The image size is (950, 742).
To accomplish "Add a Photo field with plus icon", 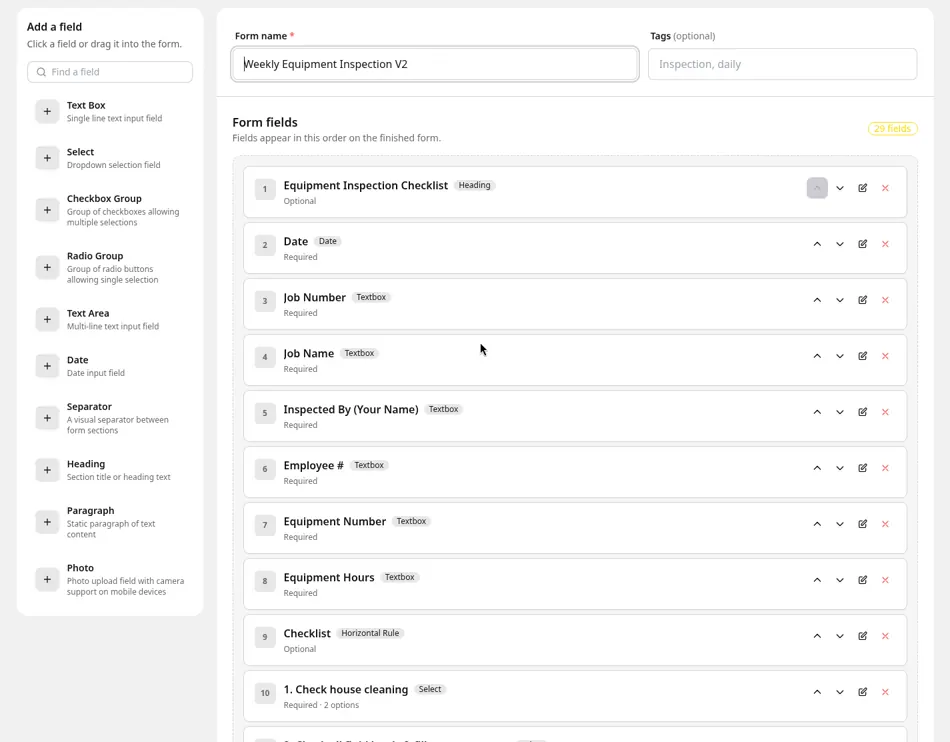I will (x=47, y=579).
